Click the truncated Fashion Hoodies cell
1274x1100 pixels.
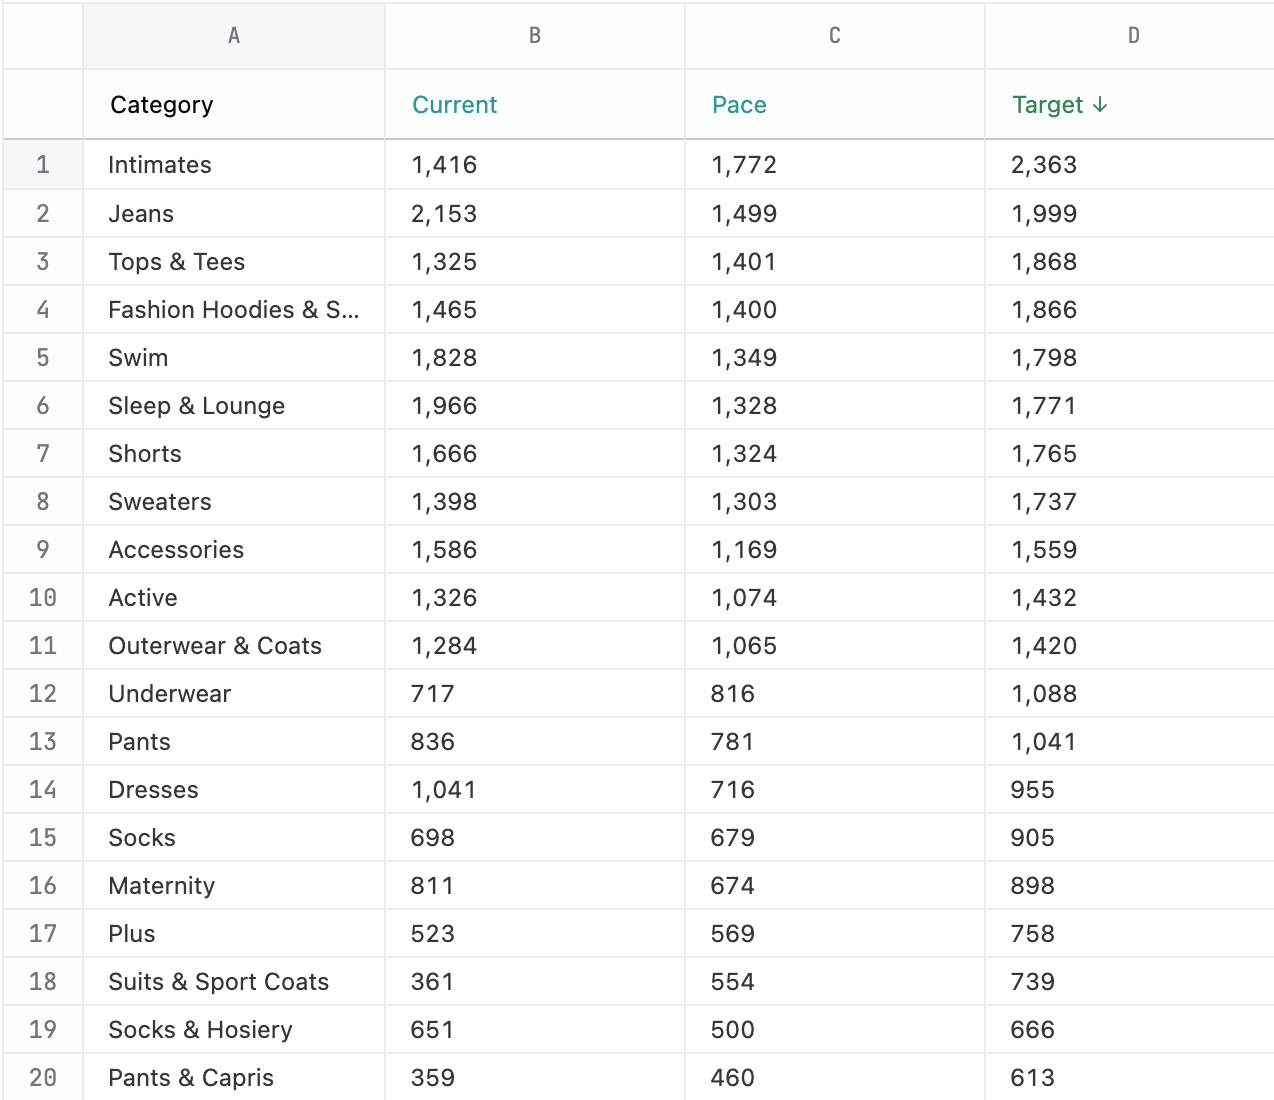[233, 310]
